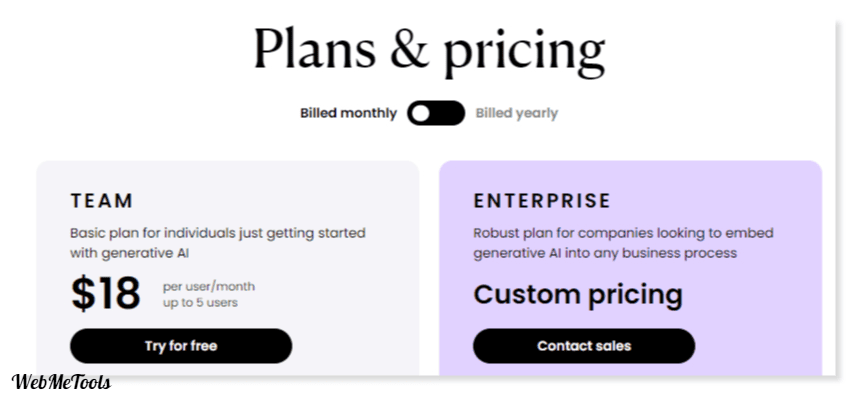Choose the Billed yearly option

tap(517, 113)
